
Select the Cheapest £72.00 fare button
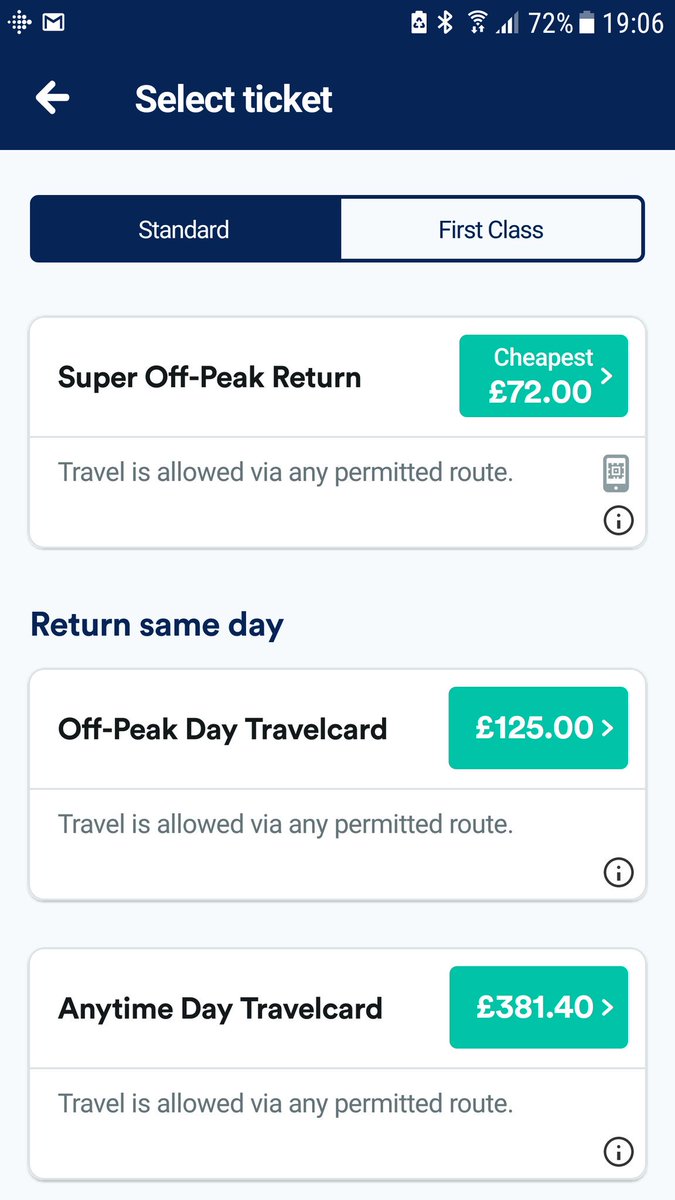(543, 376)
